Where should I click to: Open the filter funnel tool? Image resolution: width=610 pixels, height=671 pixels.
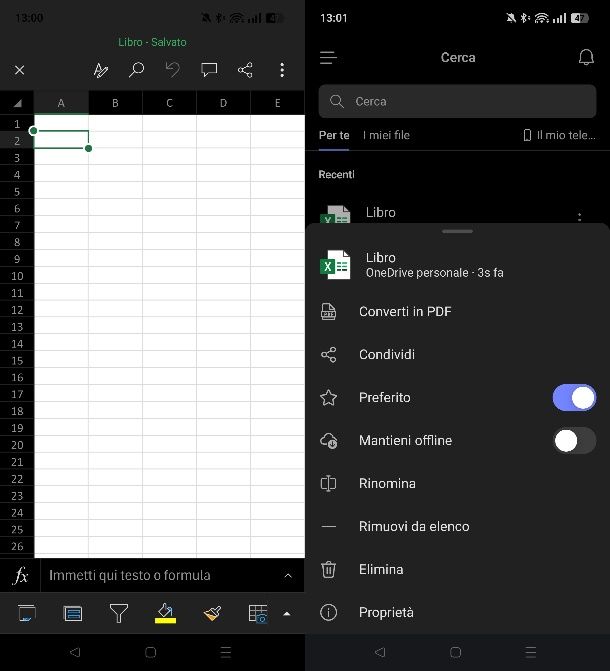pyautogui.click(x=119, y=613)
